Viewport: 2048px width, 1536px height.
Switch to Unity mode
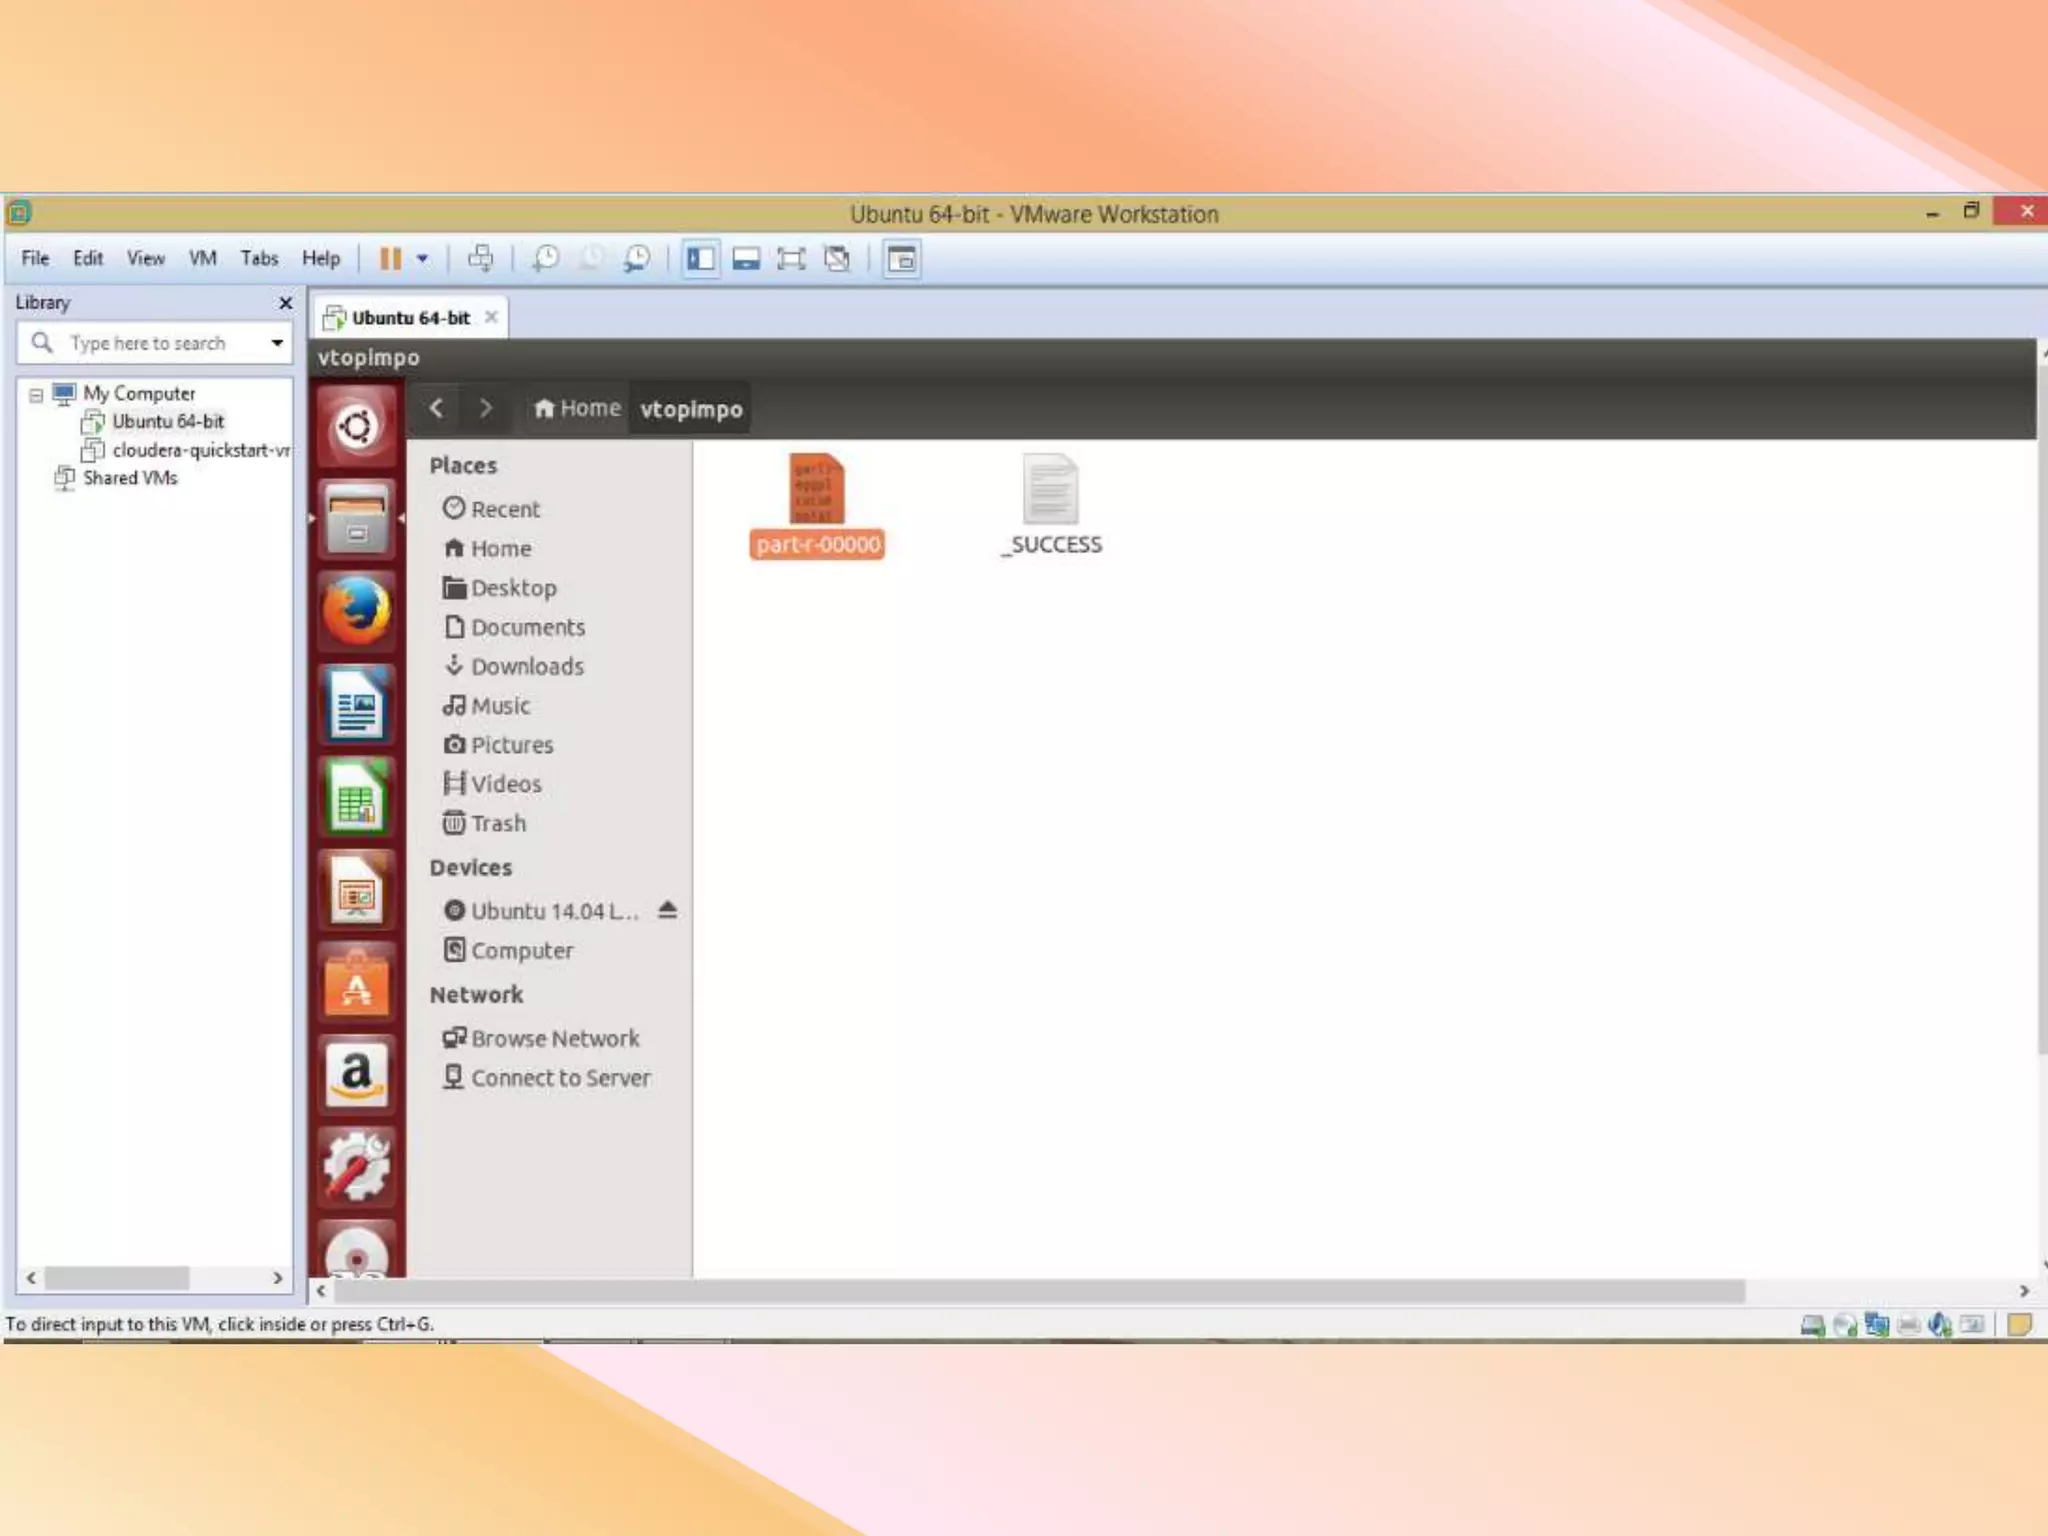coord(837,259)
